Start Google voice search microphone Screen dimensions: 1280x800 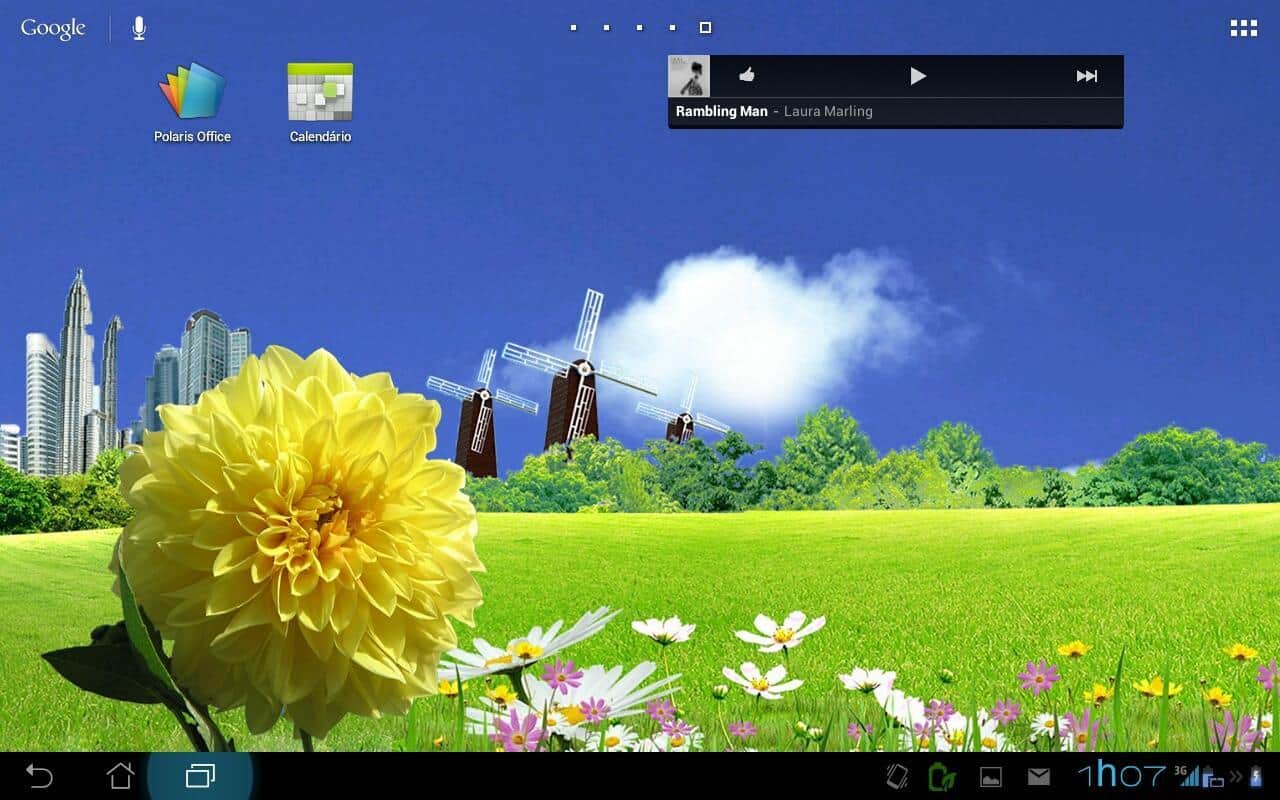[x=139, y=28]
